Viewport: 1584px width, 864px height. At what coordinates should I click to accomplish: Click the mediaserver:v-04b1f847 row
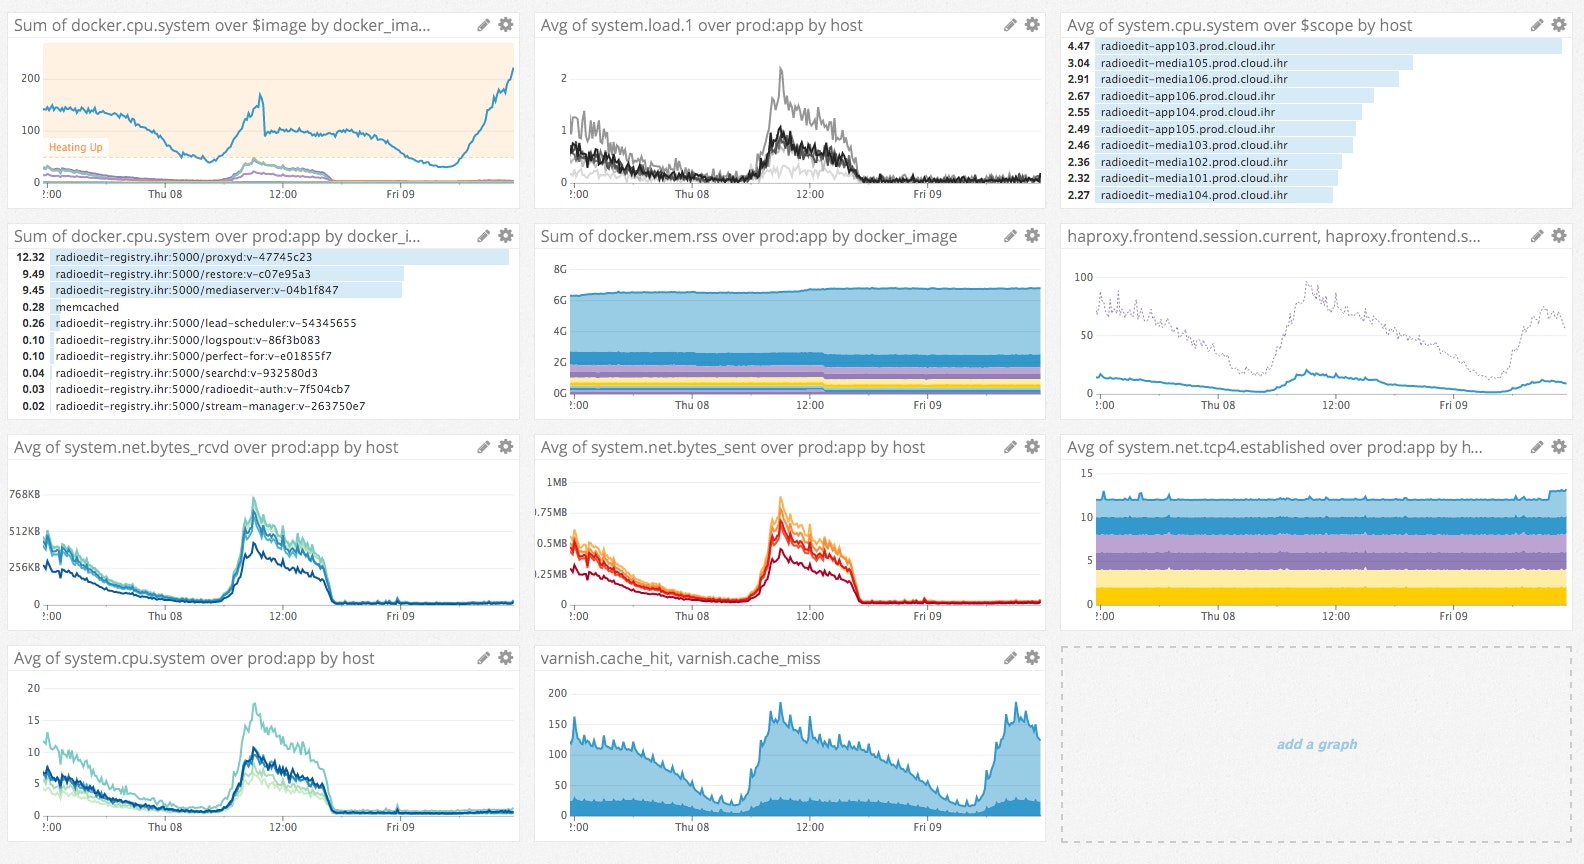click(196, 290)
